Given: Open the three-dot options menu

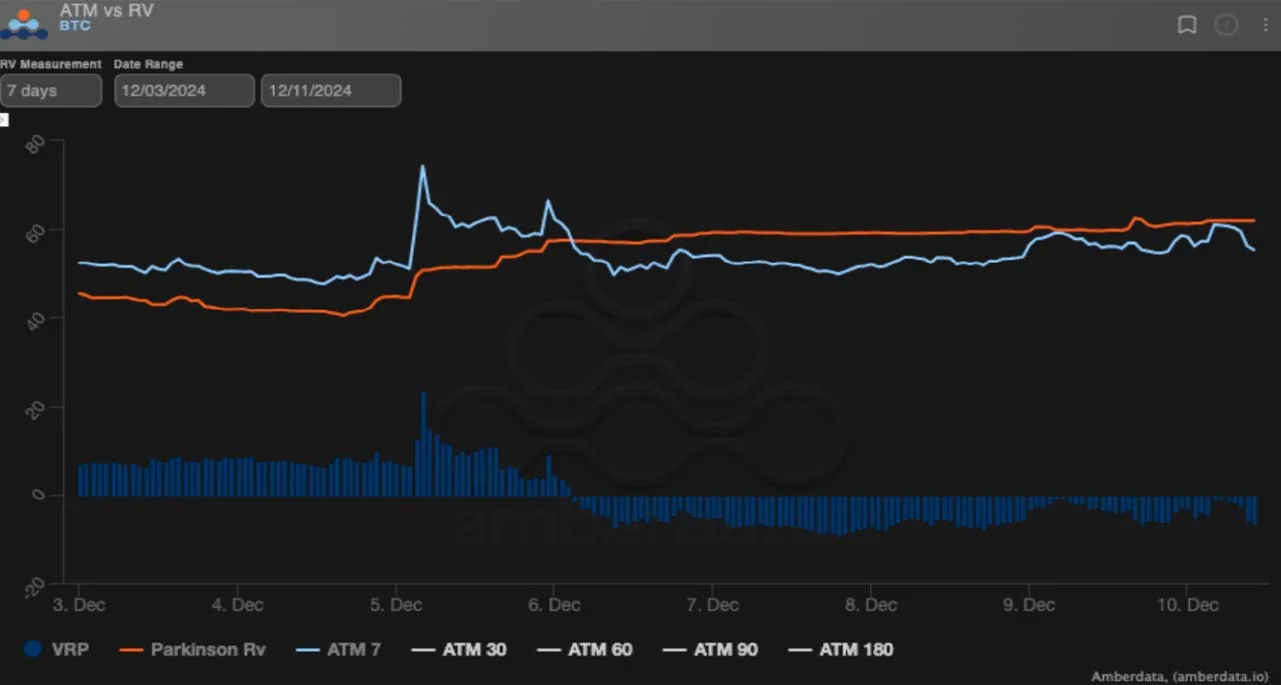Looking at the screenshot, I should (x=1264, y=25).
